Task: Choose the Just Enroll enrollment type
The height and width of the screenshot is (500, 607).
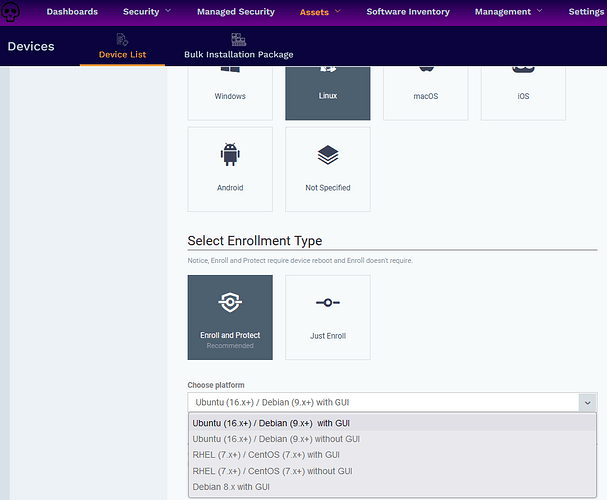Action: tap(328, 317)
